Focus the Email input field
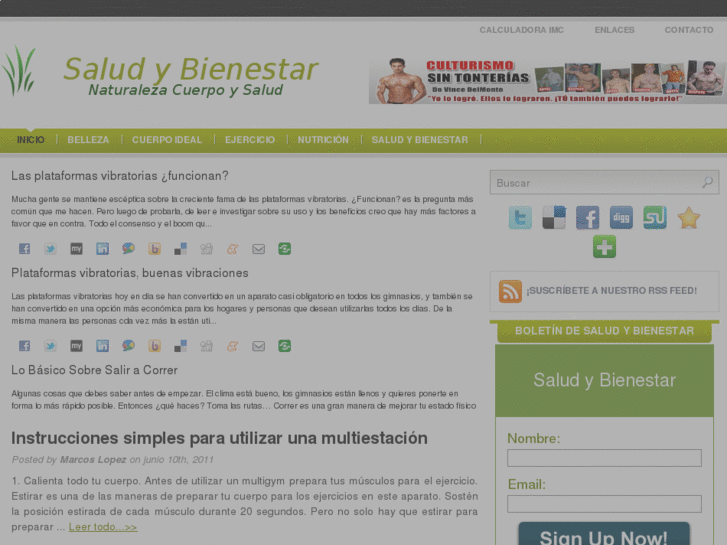727x545 pixels. point(604,504)
